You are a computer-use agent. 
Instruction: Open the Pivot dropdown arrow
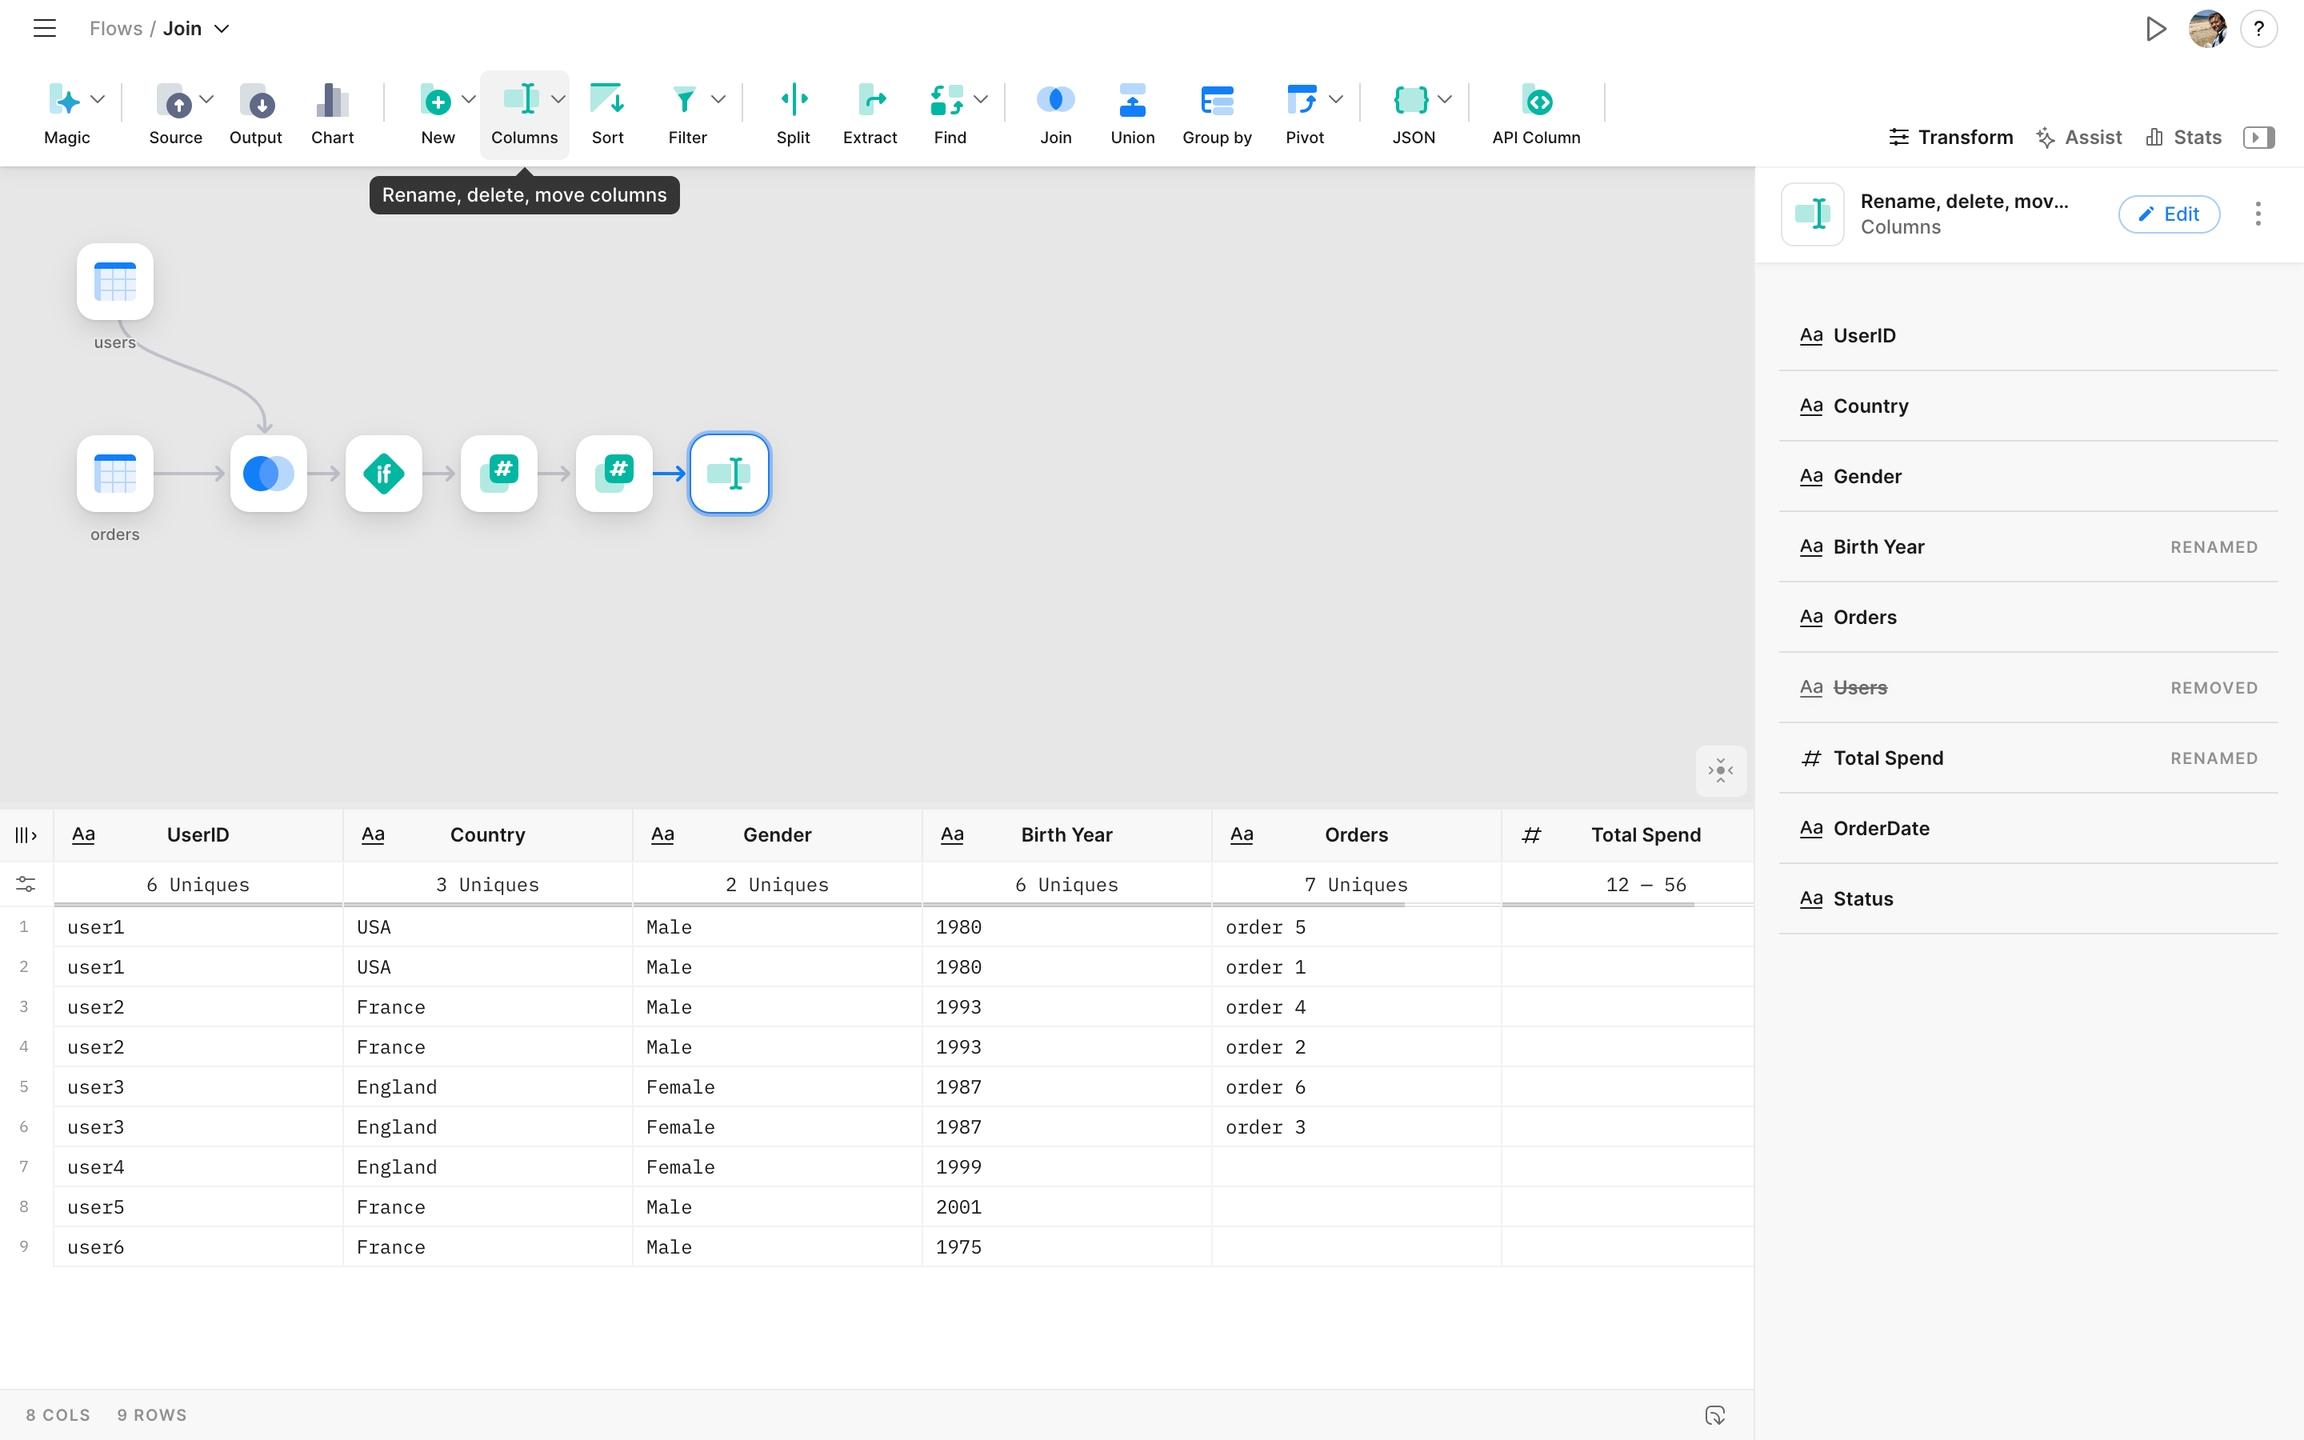pyautogui.click(x=1336, y=99)
